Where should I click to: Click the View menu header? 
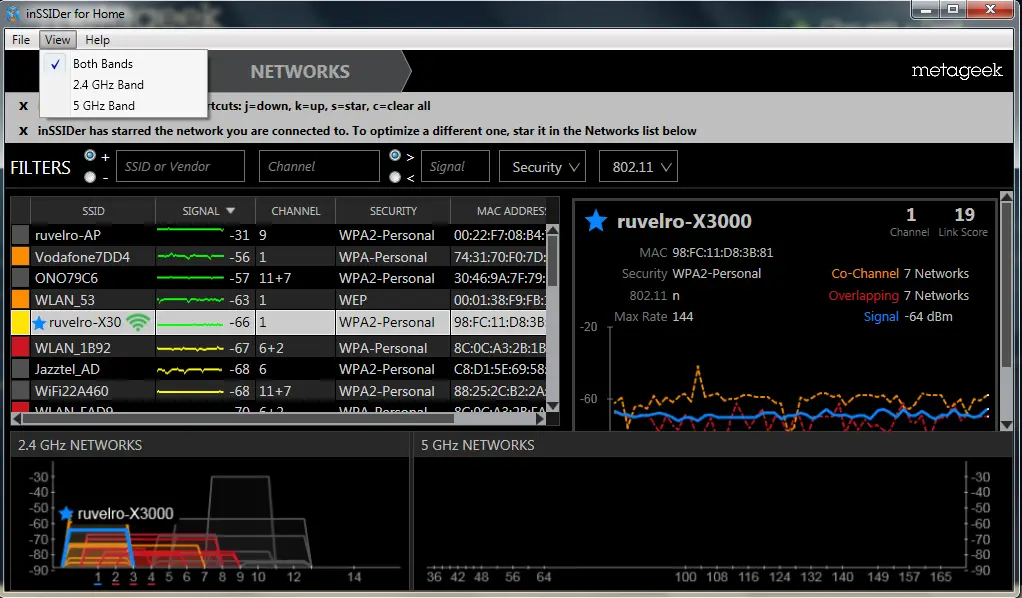tap(57, 40)
